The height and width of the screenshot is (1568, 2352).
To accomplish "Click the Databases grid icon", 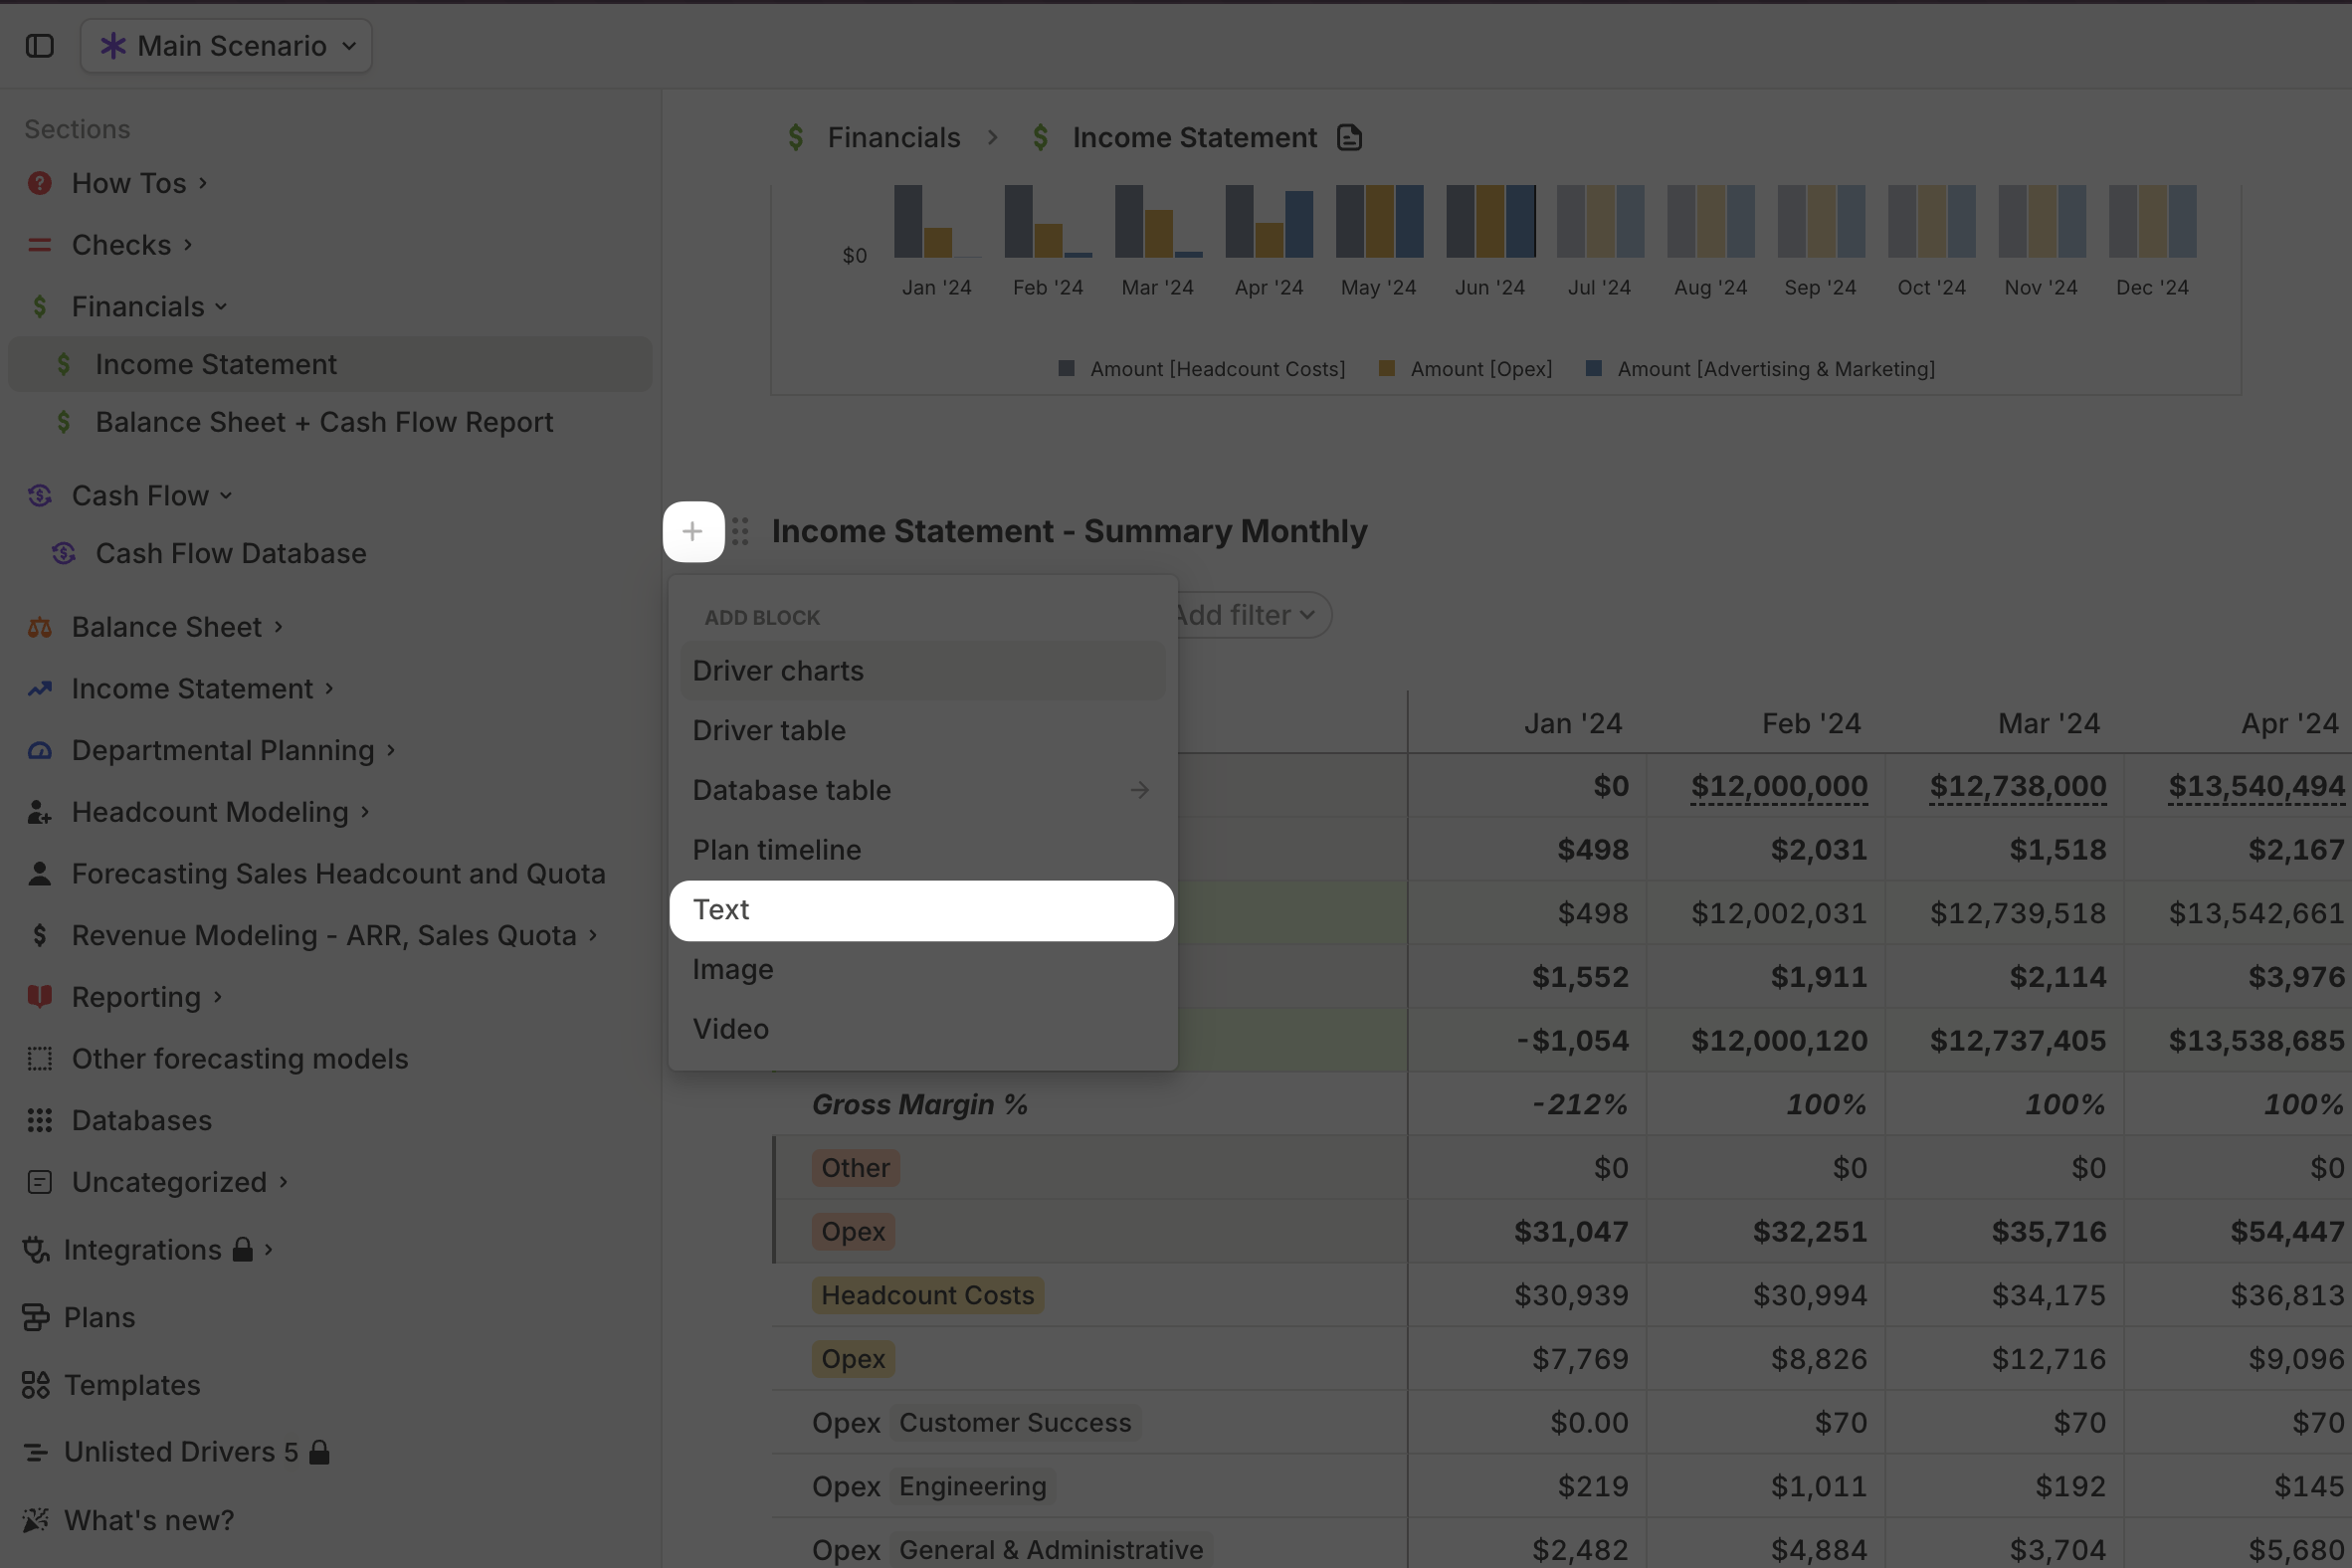I will [39, 1120].
